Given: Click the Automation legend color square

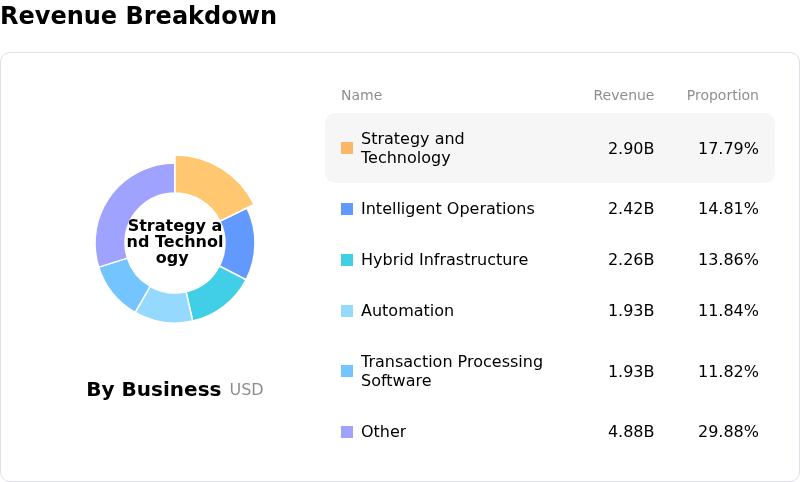Looking at the screenshot, I should point(347,311).
